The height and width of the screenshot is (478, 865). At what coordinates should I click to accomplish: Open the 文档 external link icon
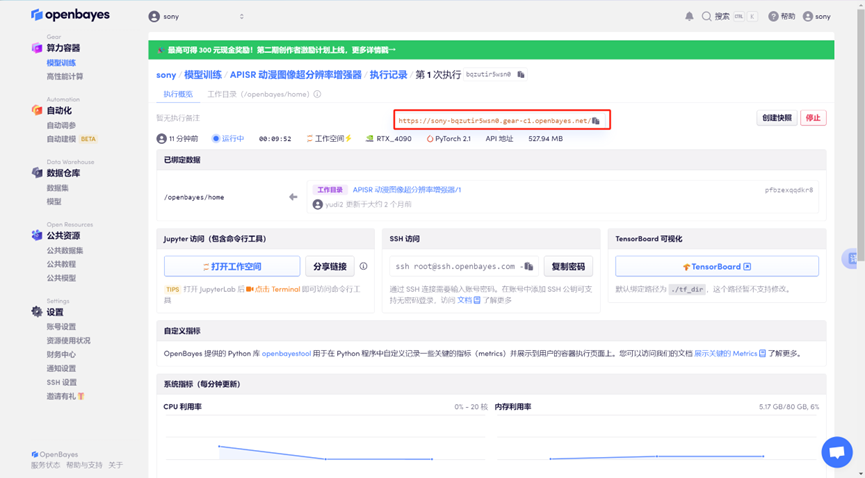(477, 300)
